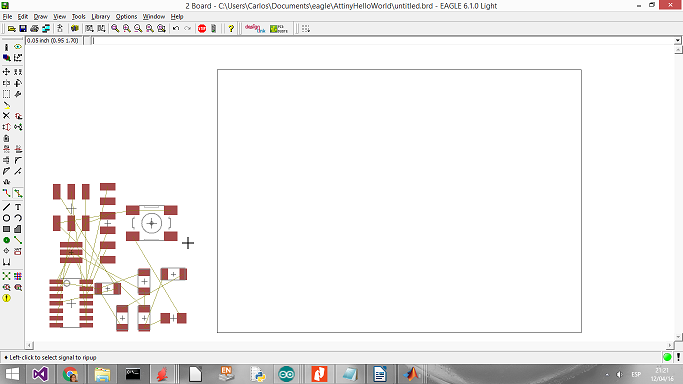Select the Rectangle tool
683x384 pixels.
click(6, 229)
